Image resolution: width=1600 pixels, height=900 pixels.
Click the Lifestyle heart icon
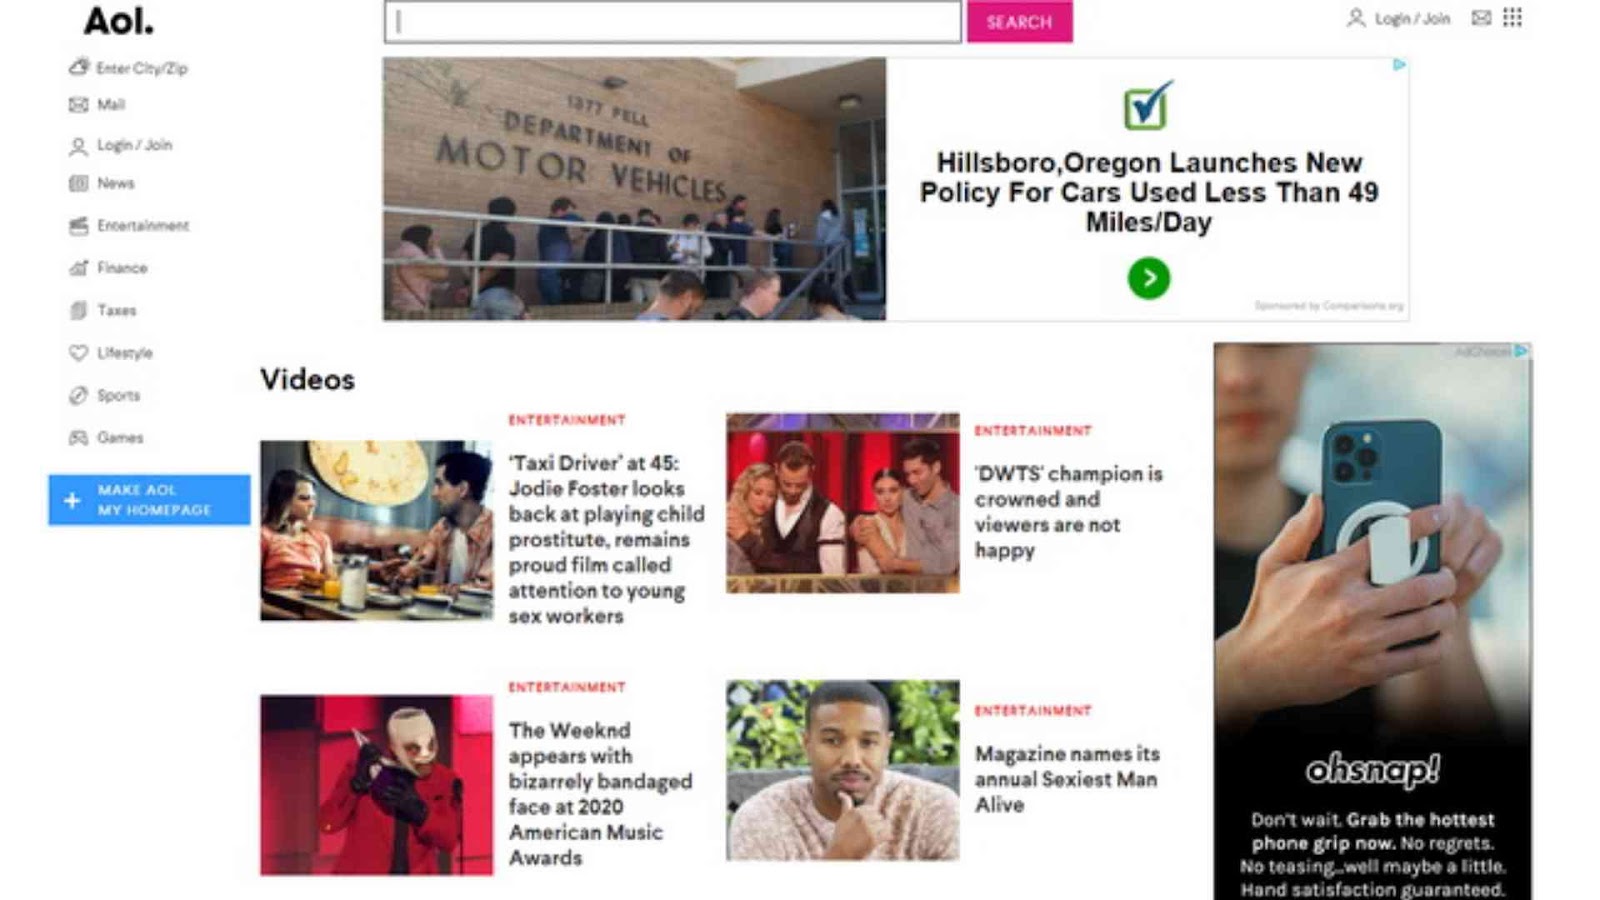point(78,353)
